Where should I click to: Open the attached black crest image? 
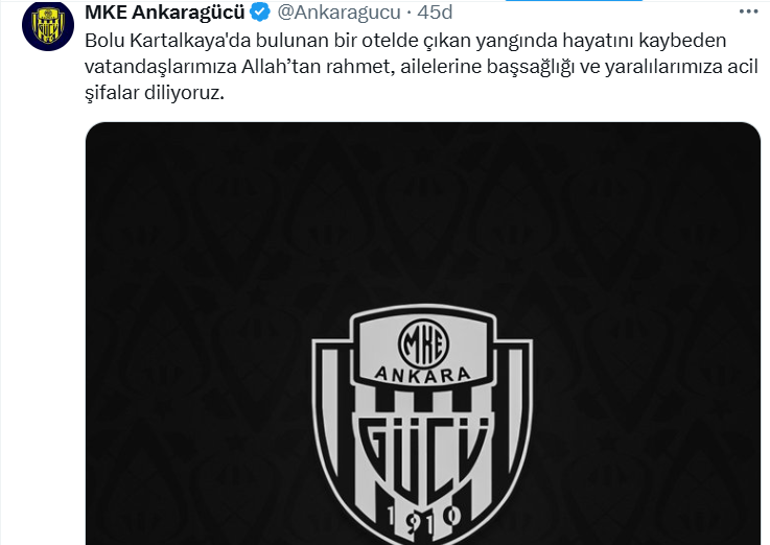[x=423, y=333]
